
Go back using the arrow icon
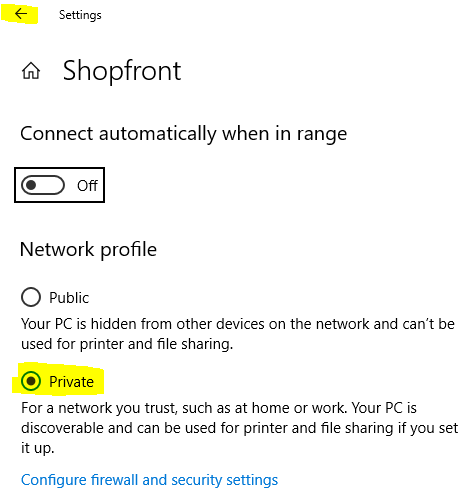21,14
